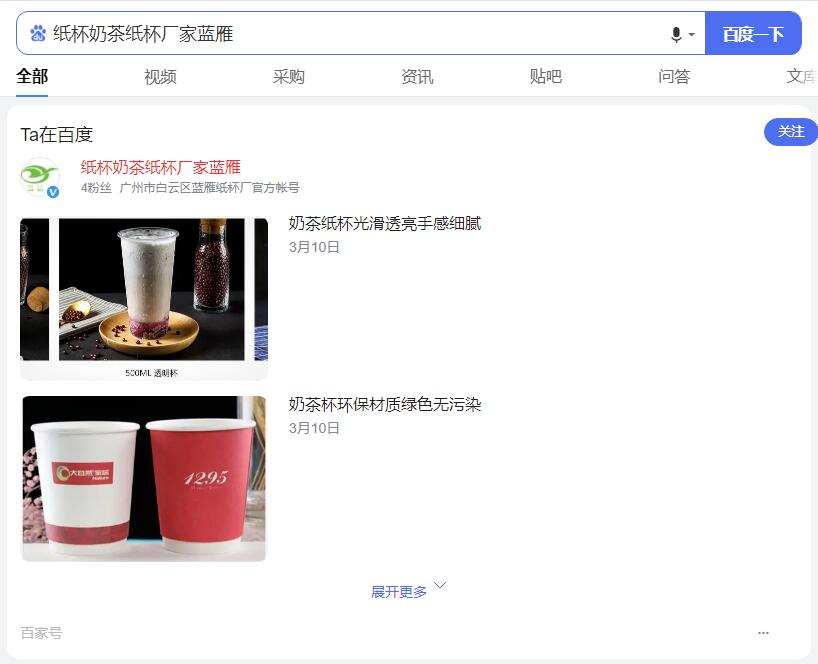The width and height of the screenshot is (818, 664).
Task: Open thumbnail of red and white paper cups
Action: click(x=144, y=479)
